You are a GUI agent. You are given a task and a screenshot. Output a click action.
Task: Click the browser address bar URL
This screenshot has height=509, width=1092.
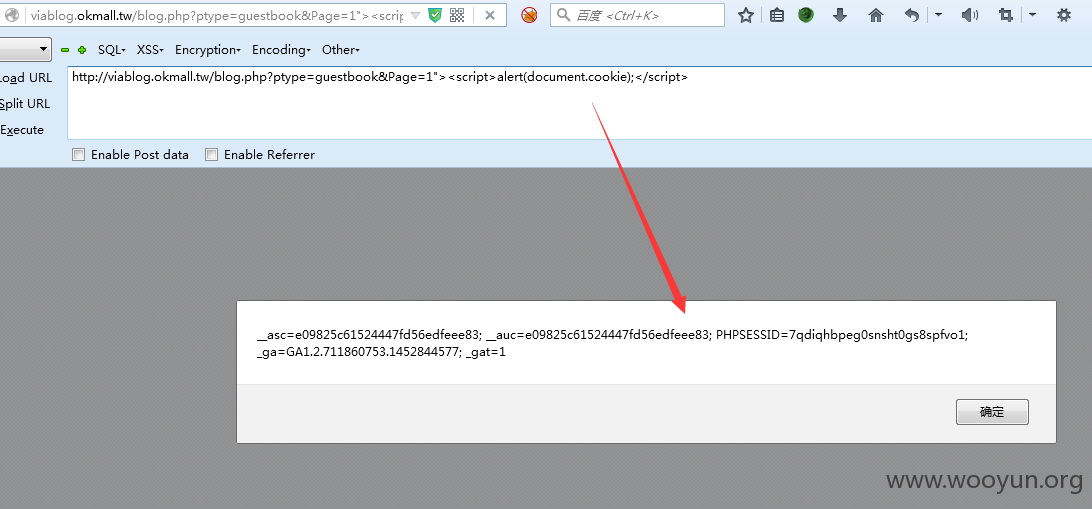click(x=217, y=15)
